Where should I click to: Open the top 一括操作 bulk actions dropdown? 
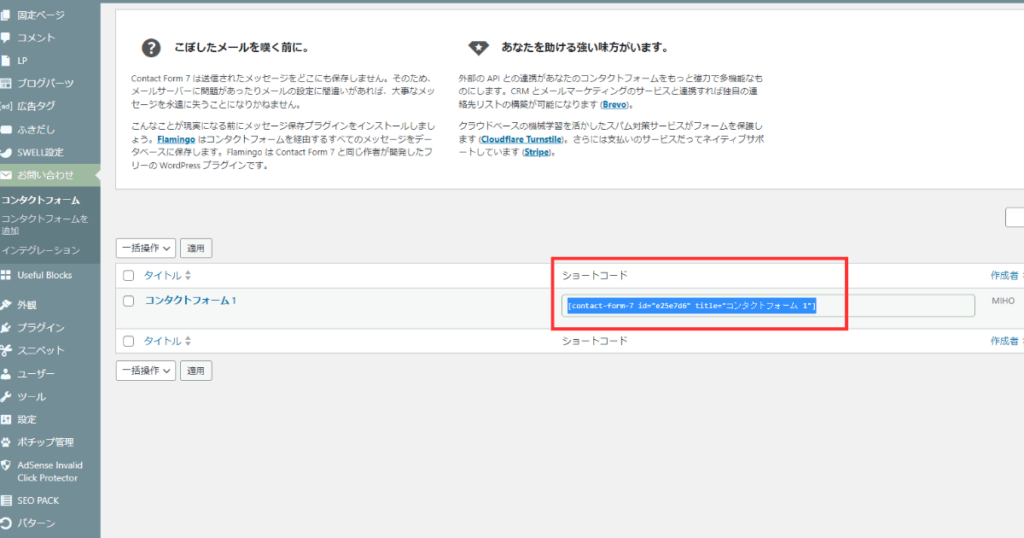tap(146, 248)
